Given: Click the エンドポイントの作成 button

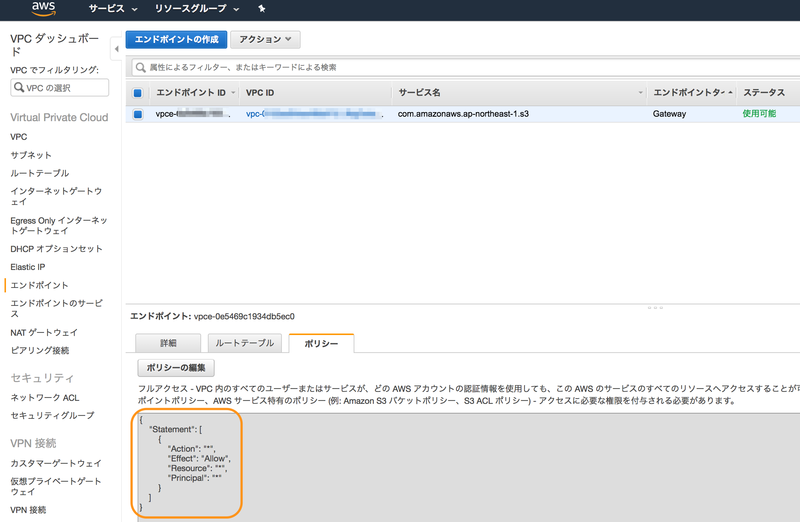Looking at the screenshot, I should 177,39.
